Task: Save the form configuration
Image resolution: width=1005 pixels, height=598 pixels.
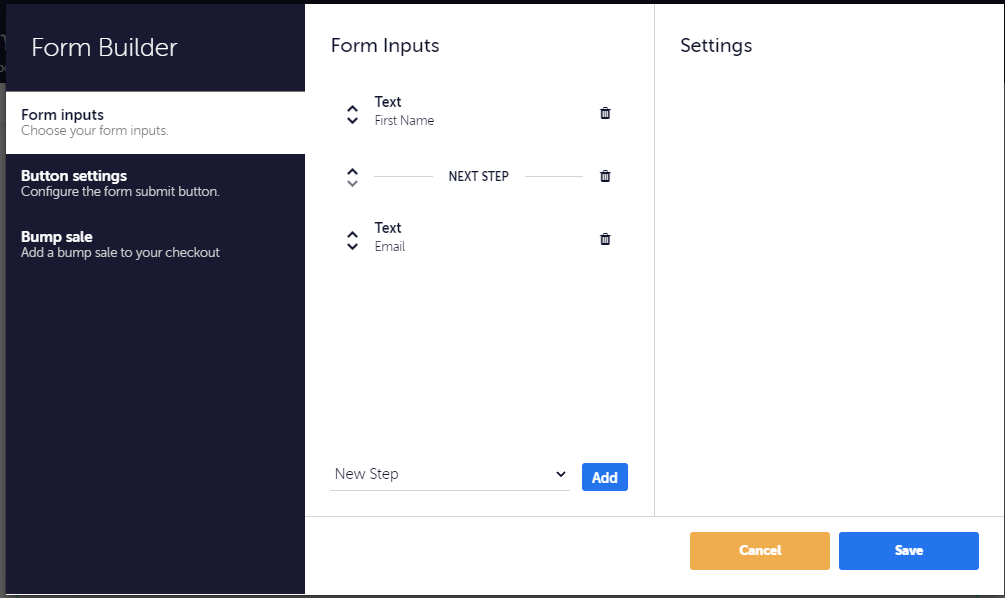Action: [908, 550]
